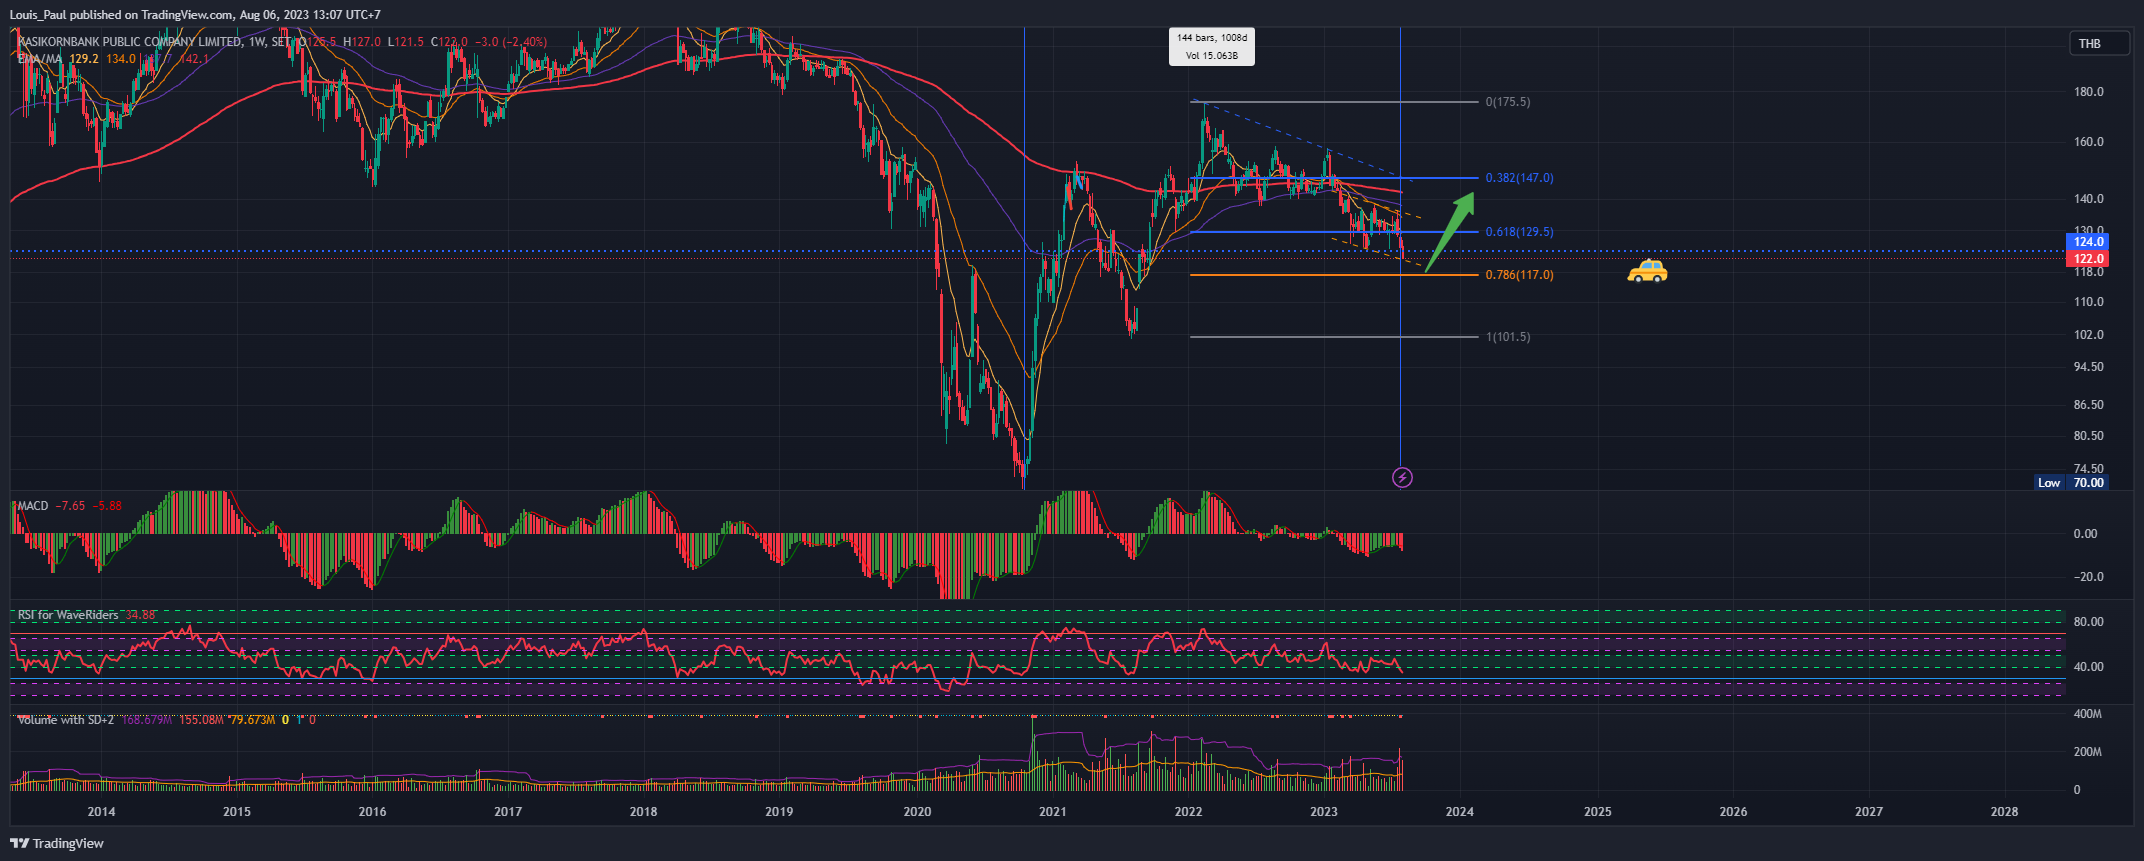
Task: Select the MACD indicator label
Action: coord(33,506)
